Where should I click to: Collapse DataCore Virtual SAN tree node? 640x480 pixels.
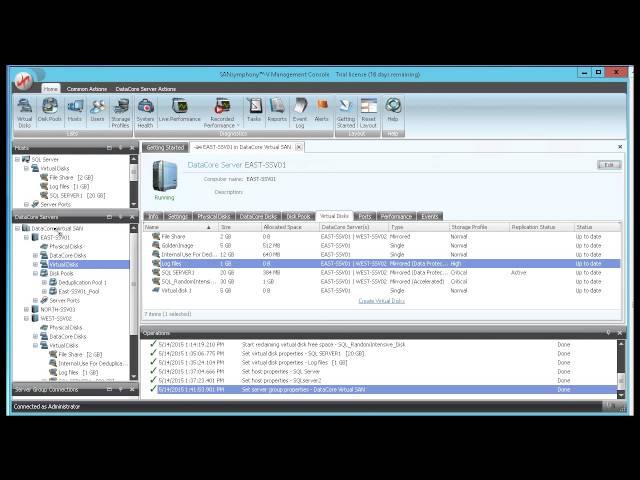click(18, 228)
